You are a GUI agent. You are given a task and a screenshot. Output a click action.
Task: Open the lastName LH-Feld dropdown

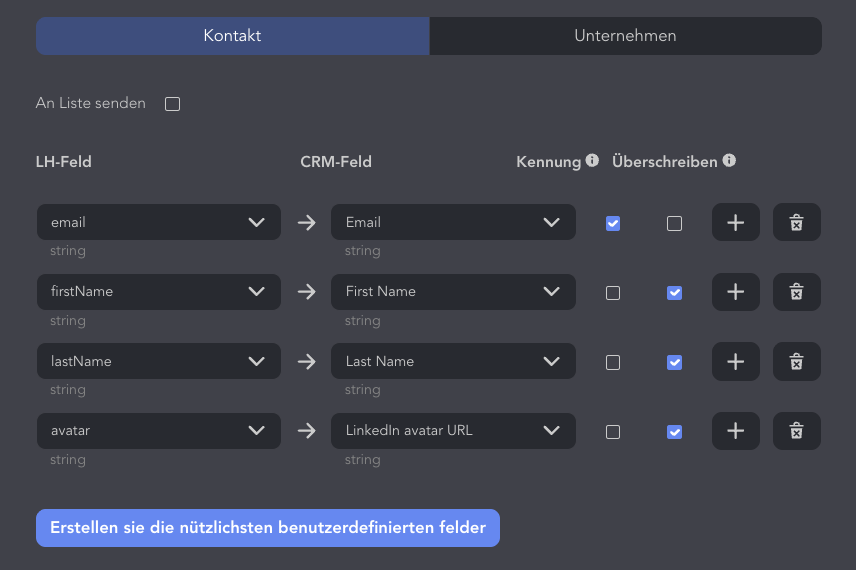coord(159,361)
